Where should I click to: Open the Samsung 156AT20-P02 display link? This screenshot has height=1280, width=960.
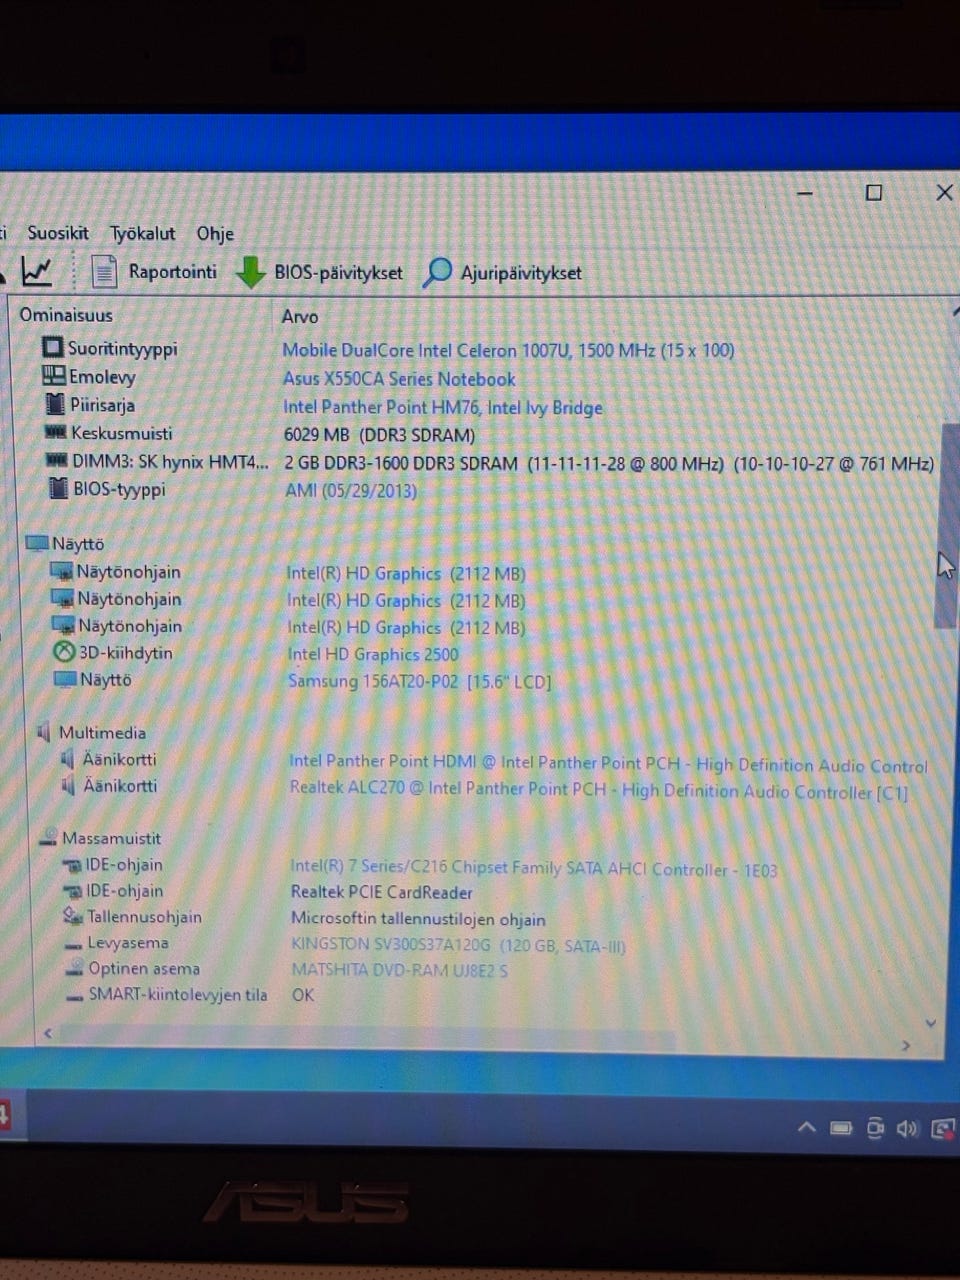tap(419, 681)
